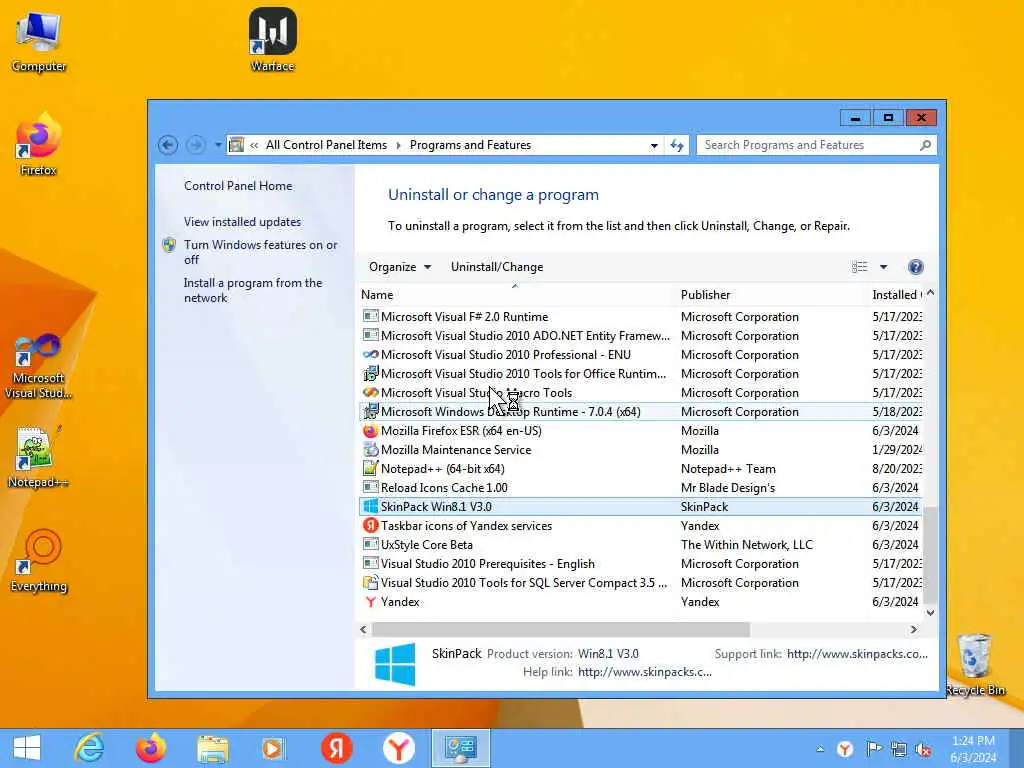This screenshot has width=1024, height=768.
Task: Expand the breadcrumb chevron before All Control Panel Items
Action: (x=254, y=146)
